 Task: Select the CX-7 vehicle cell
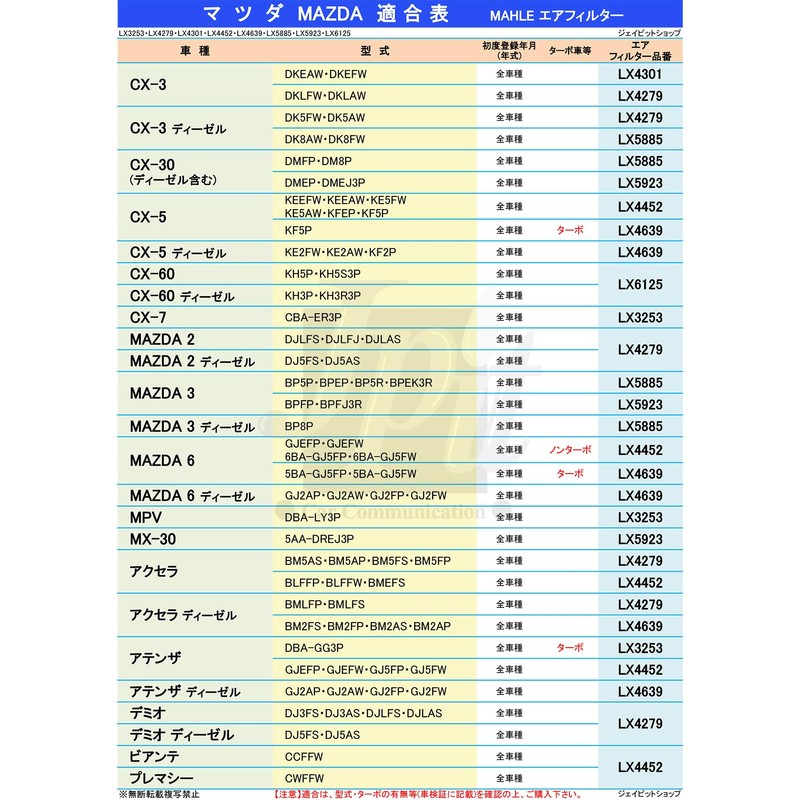[195, 317]
